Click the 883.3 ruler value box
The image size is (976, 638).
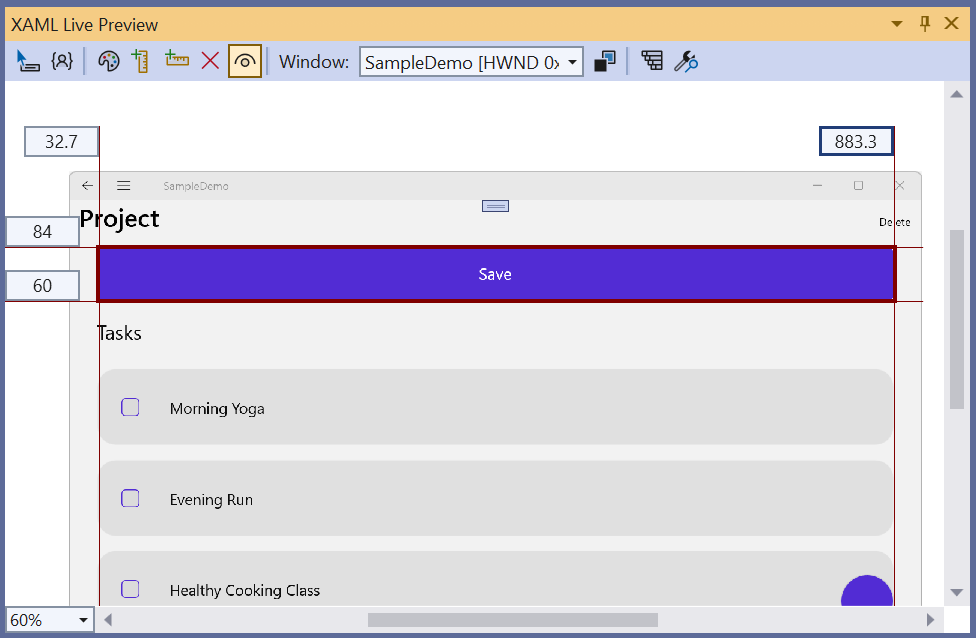tap(856, 141)
